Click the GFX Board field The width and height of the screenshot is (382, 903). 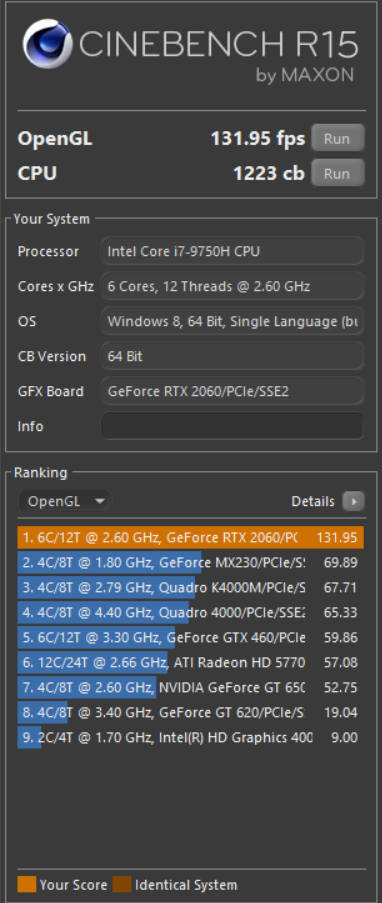[x=232, y=391]
